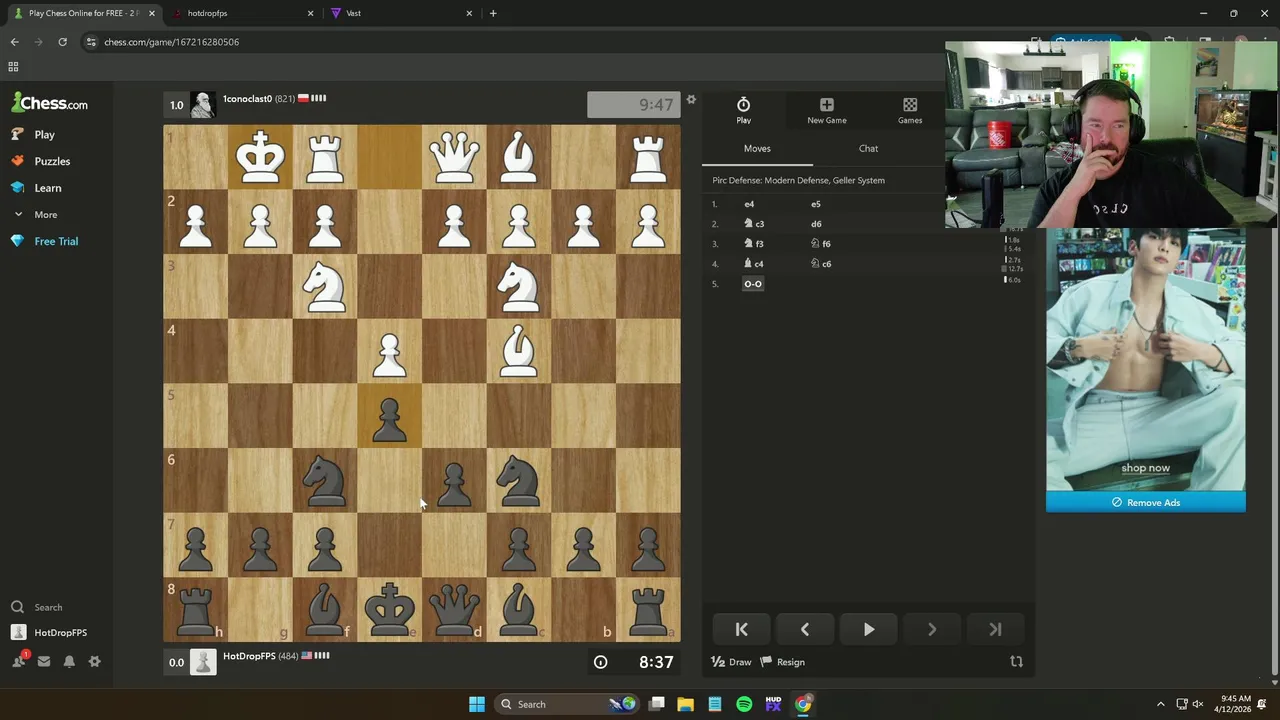The image size is (1280, 720).
Task: Step back one move
Action: point(805,629)
